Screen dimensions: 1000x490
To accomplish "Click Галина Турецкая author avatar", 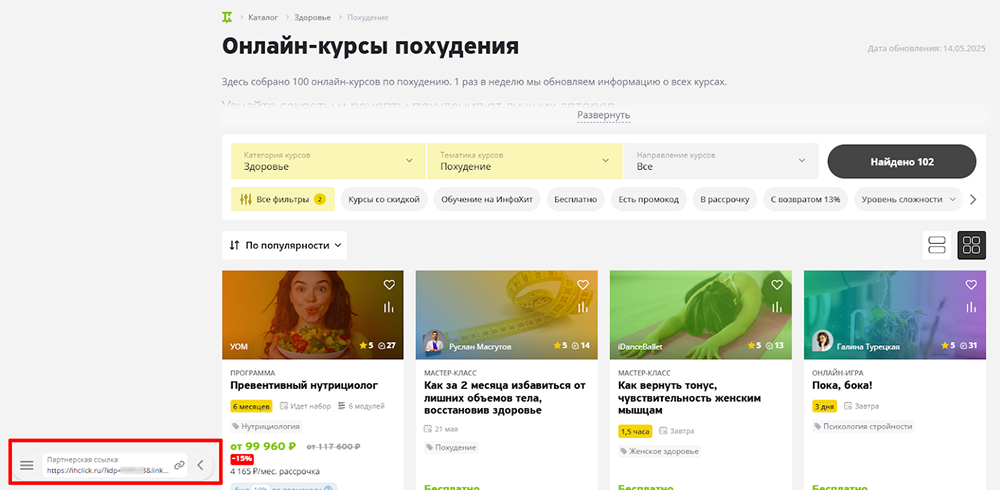I will [x=823, y=341].
